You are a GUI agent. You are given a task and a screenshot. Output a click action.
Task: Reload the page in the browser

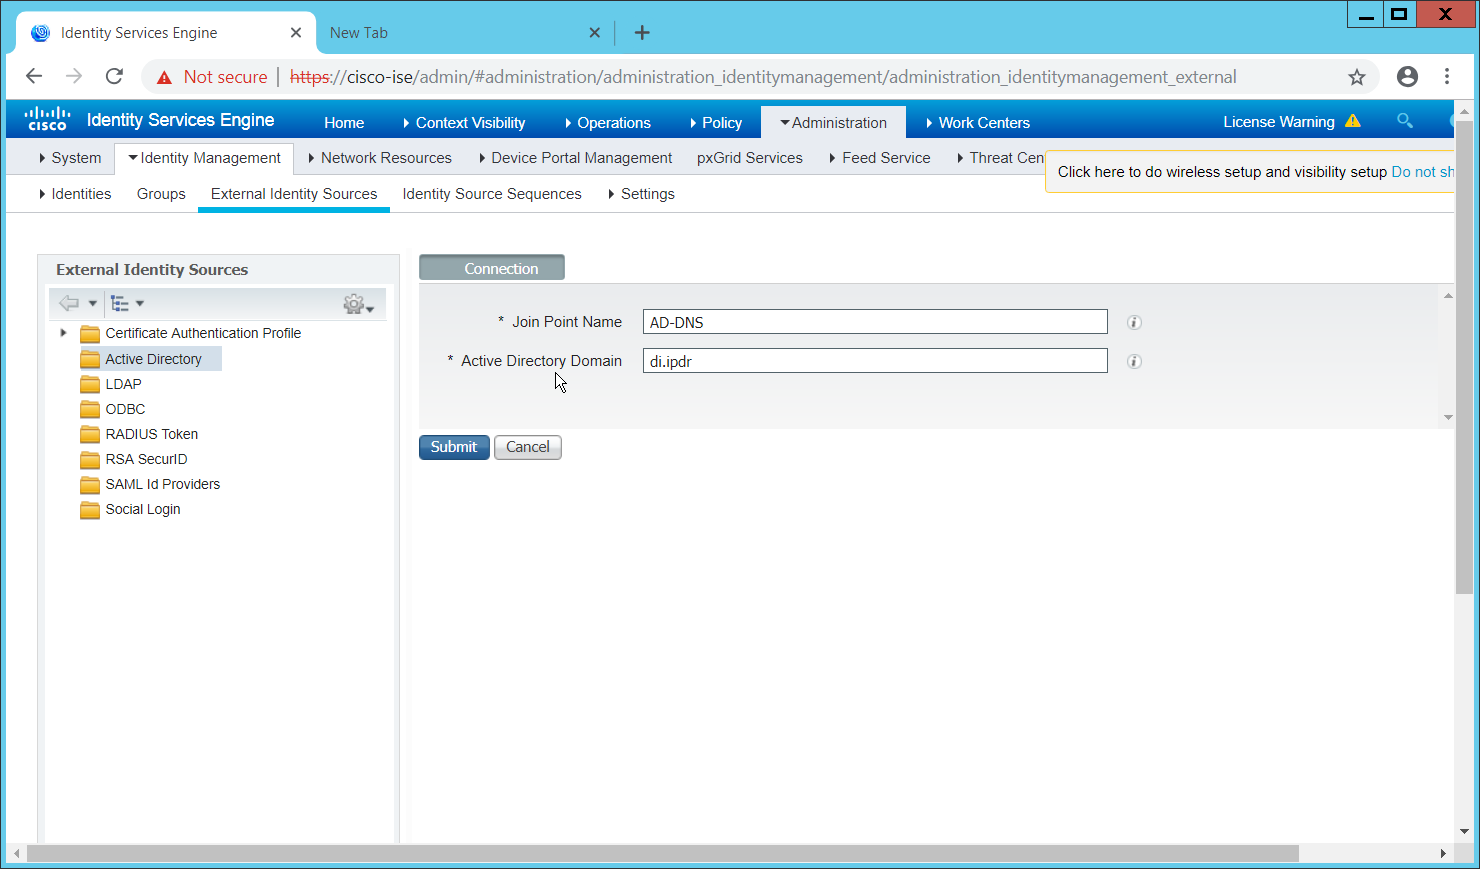[x=114, y=77]
